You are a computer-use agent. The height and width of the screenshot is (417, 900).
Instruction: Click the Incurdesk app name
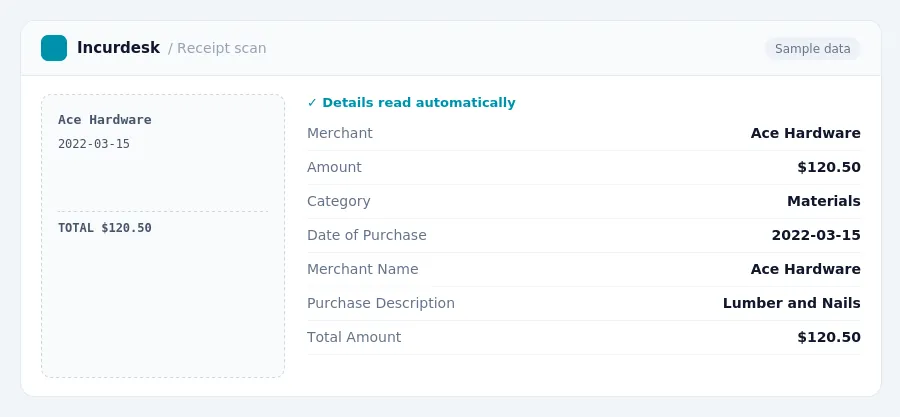click(x=118, y=48)
